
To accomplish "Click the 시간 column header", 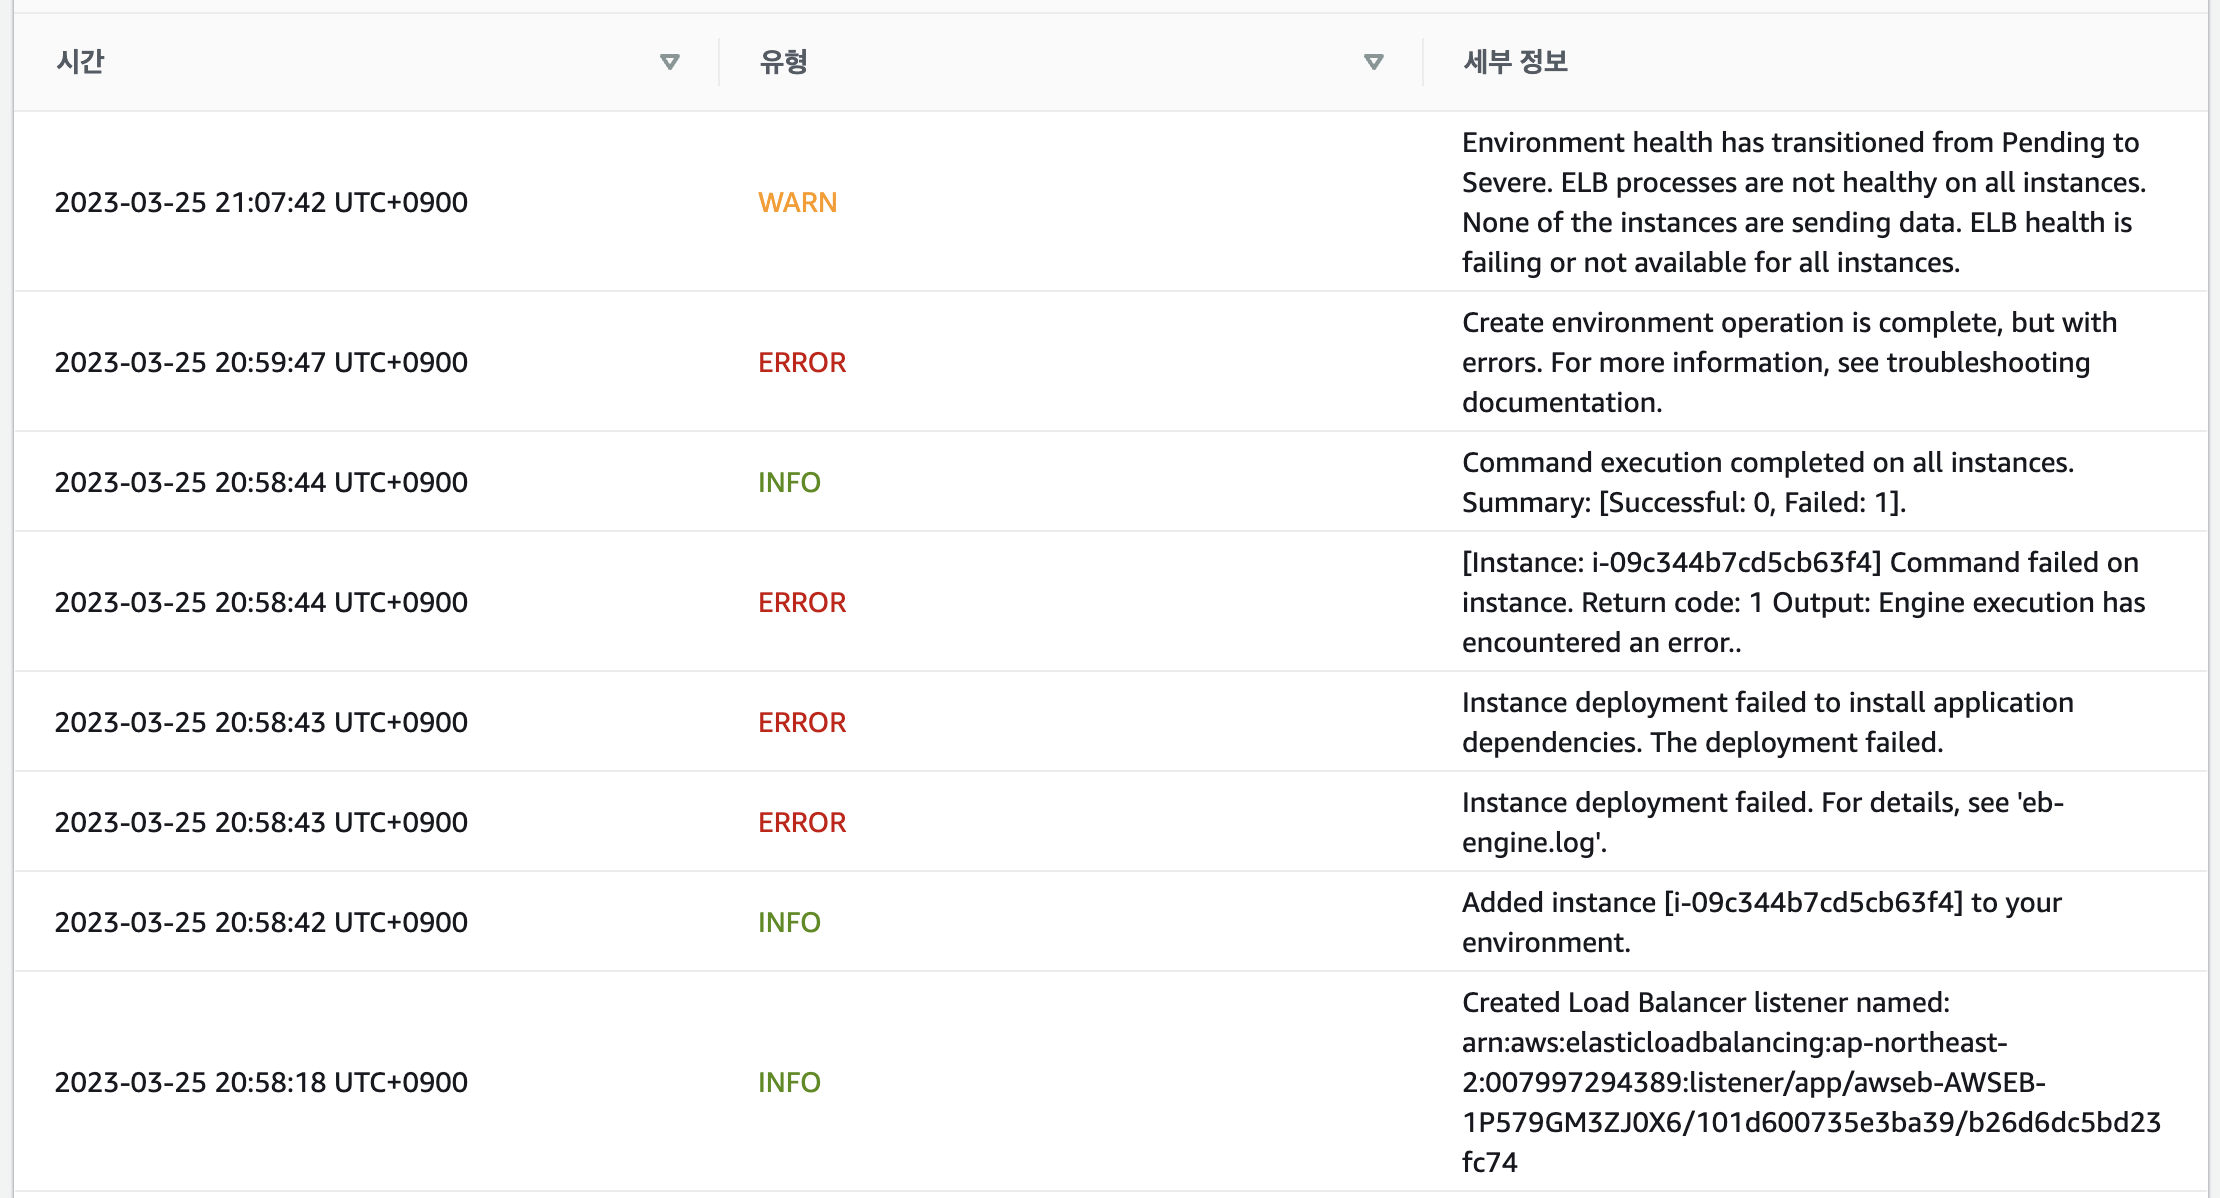I will point(80,62).
